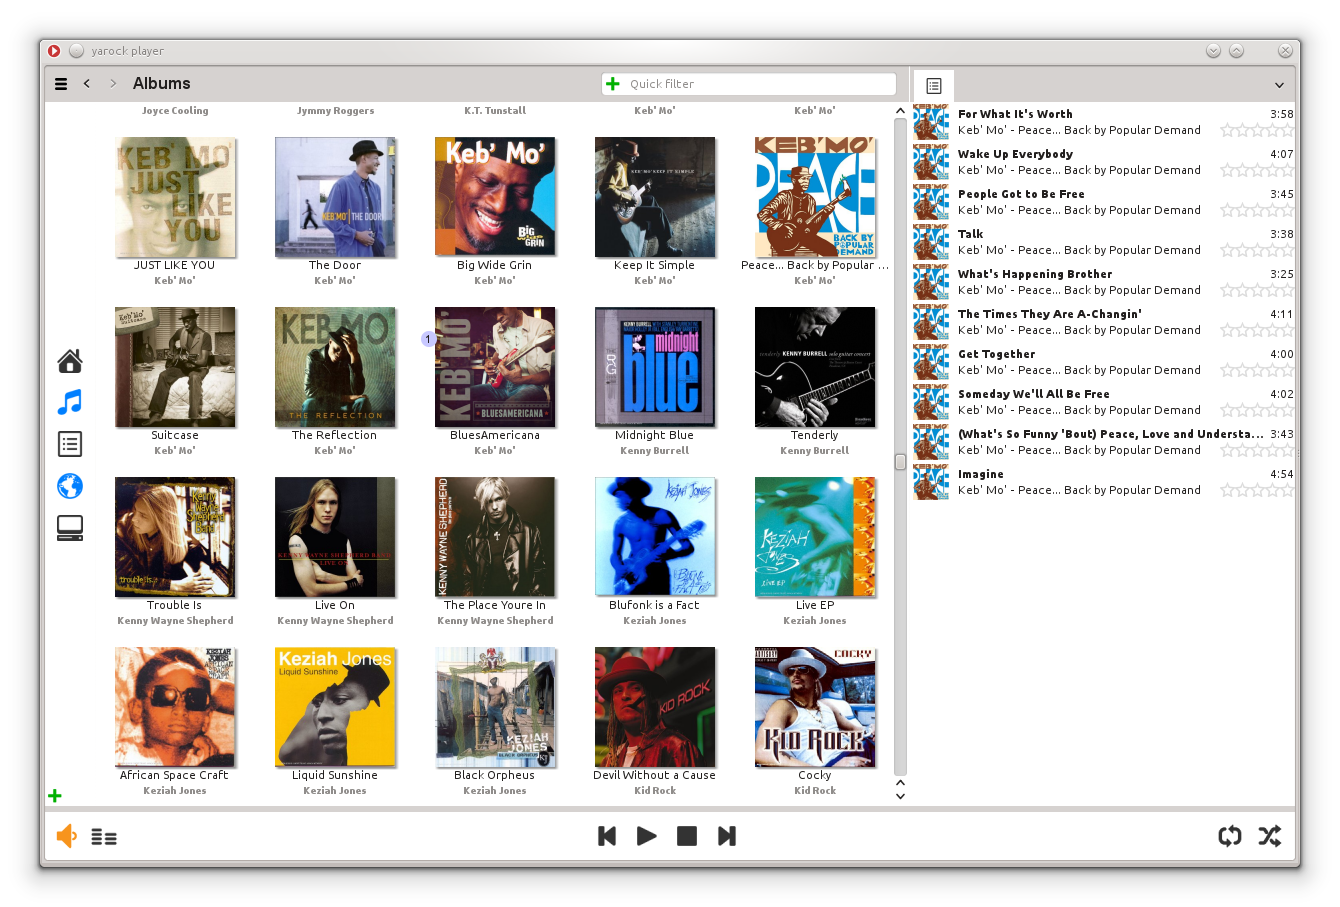Viewport: 1340px width, 907px height.
Task: Select track Someday We'll All Be Free
Action: (1103, 402)
